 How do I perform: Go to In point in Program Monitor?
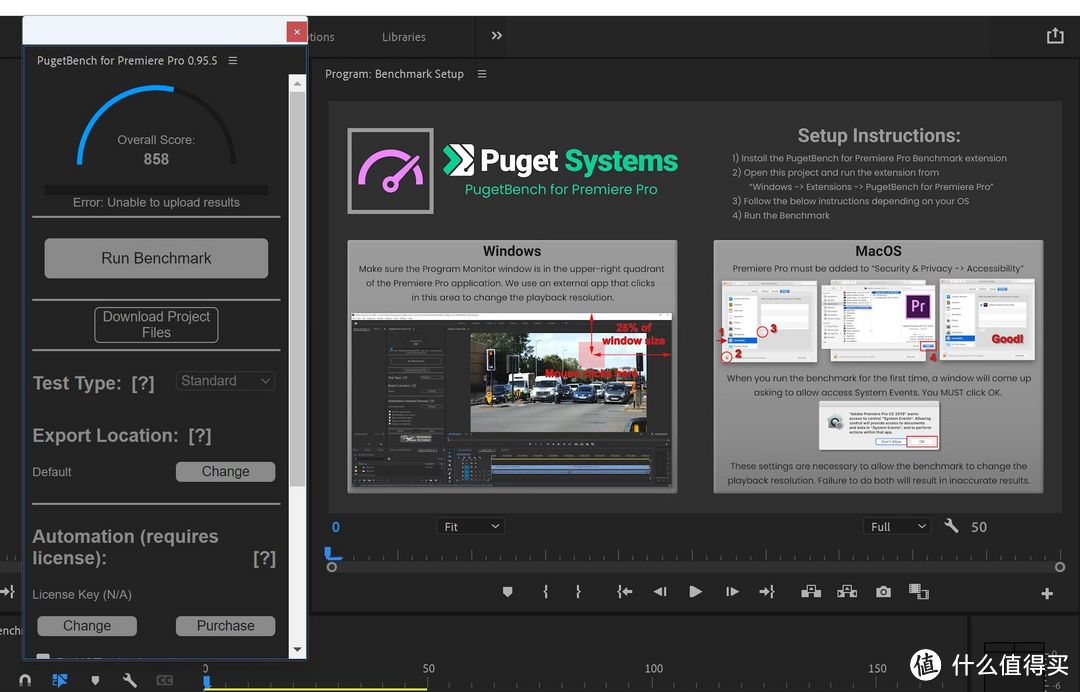pyautogui.click(x=624, y=591)
